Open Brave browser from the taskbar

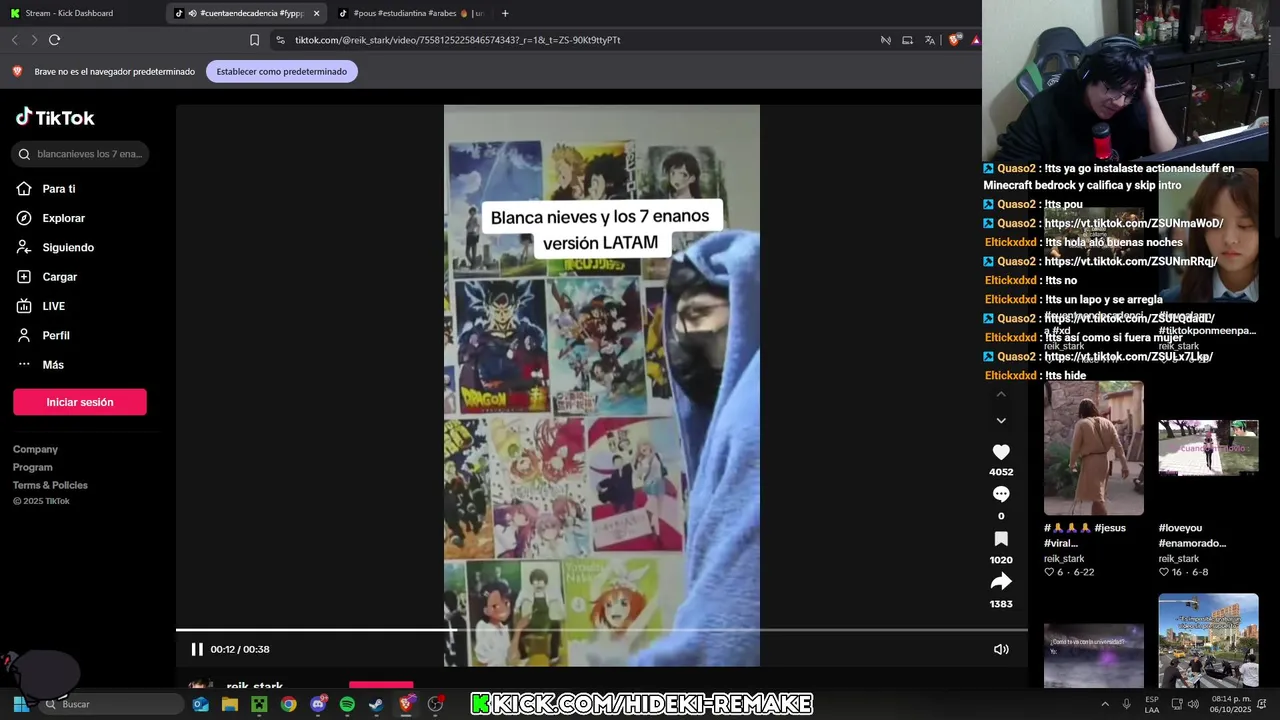(406, 704)
